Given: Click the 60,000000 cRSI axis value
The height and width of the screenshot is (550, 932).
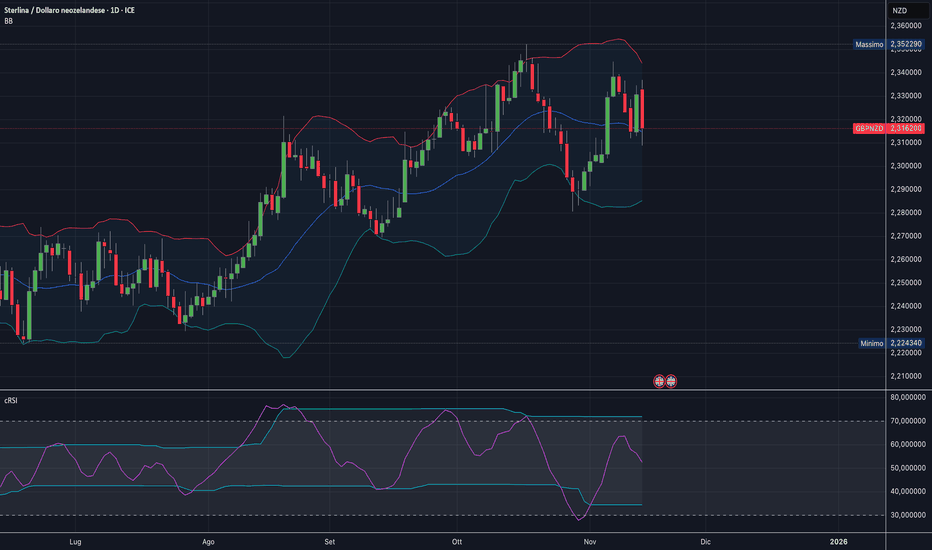Looking at the screenshot, I should coord(908,444).
